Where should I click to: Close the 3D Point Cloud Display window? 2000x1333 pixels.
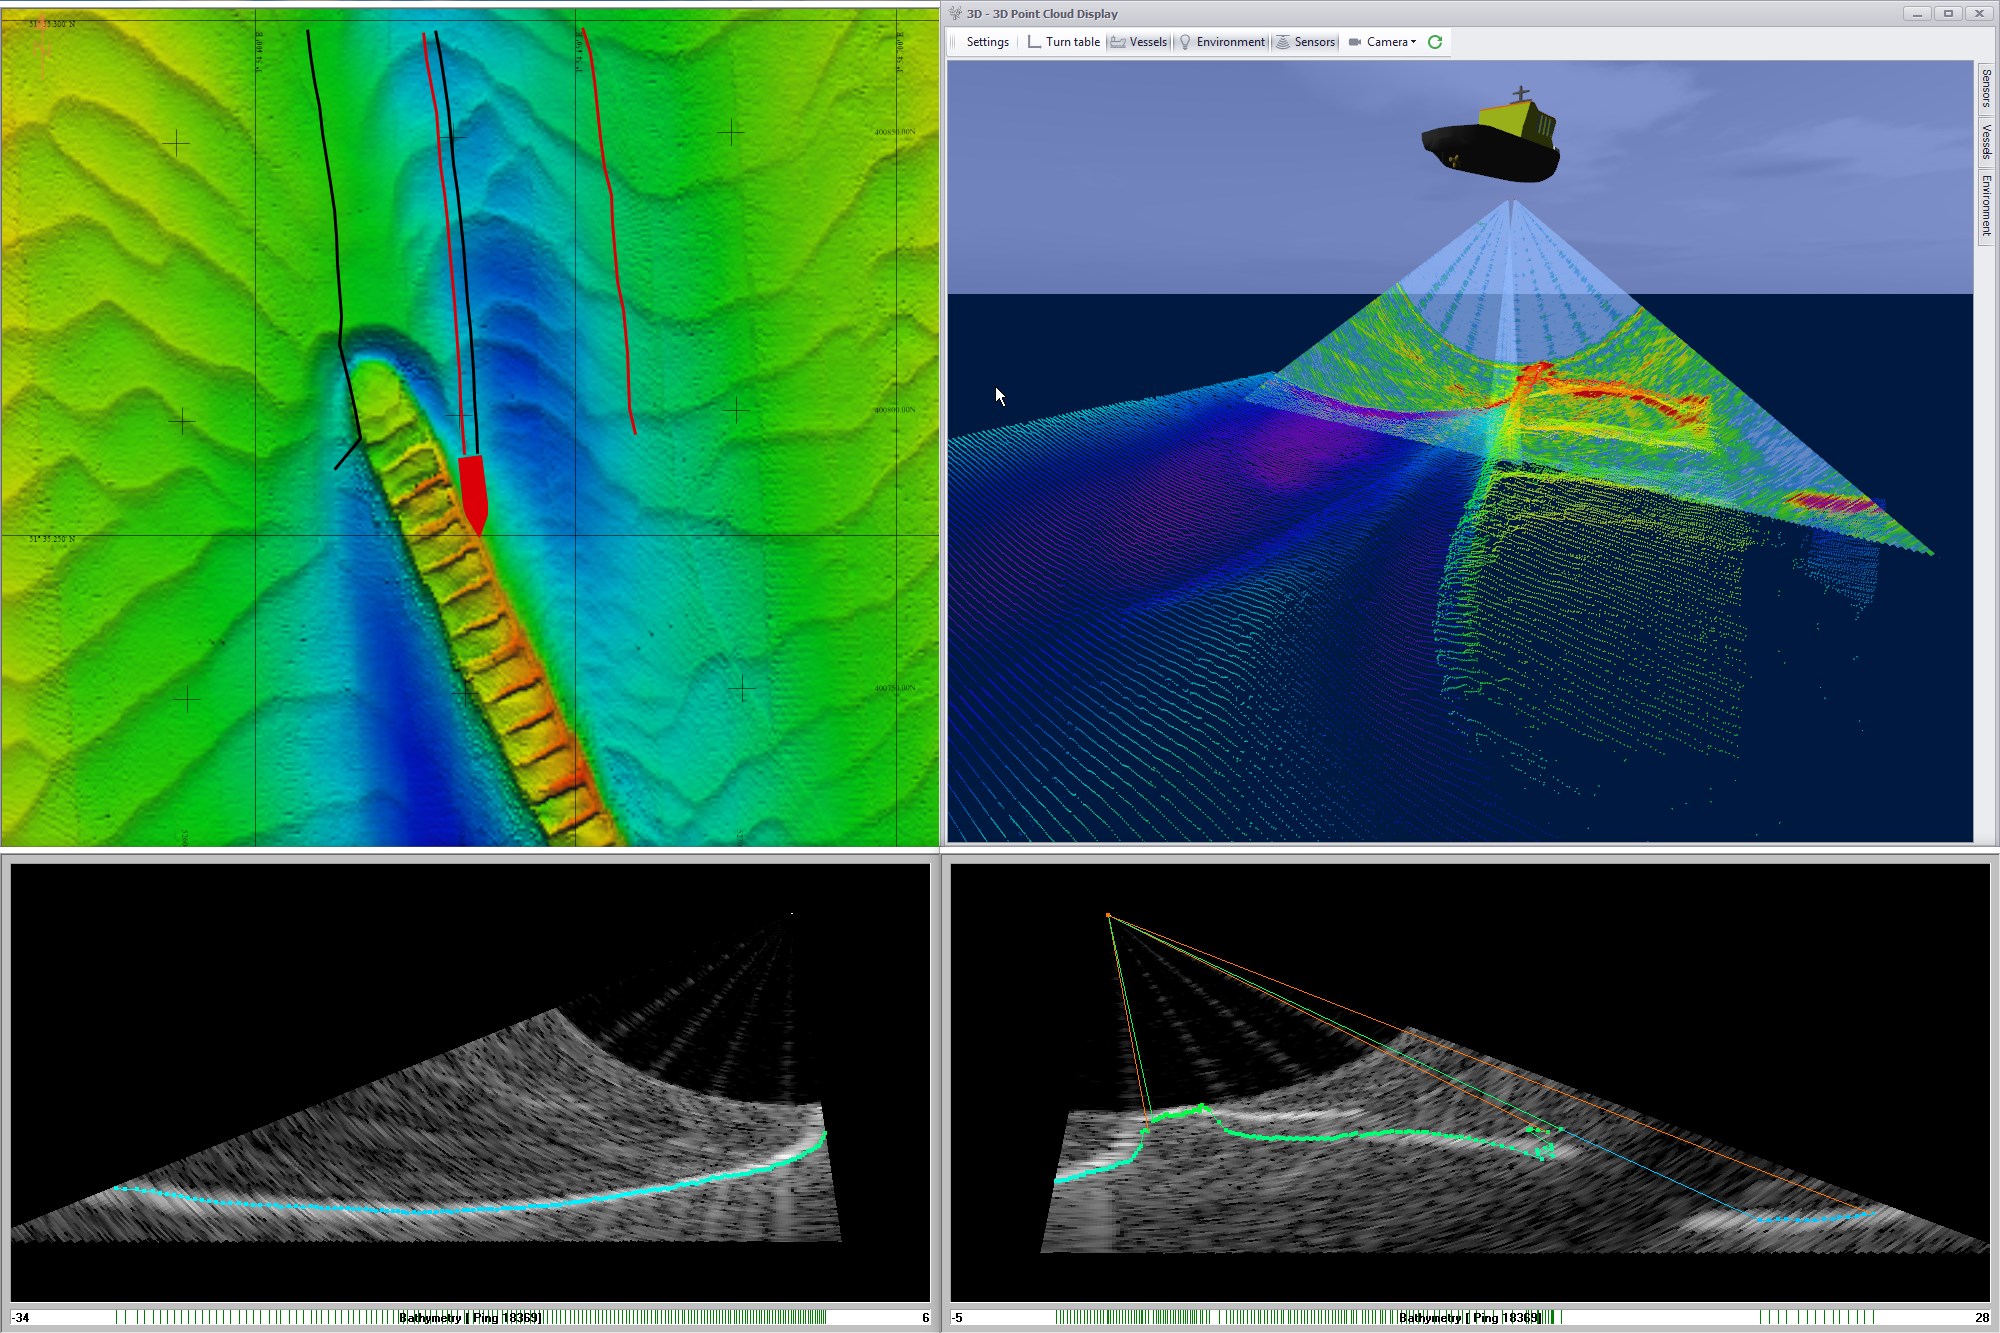(1979, 13)
